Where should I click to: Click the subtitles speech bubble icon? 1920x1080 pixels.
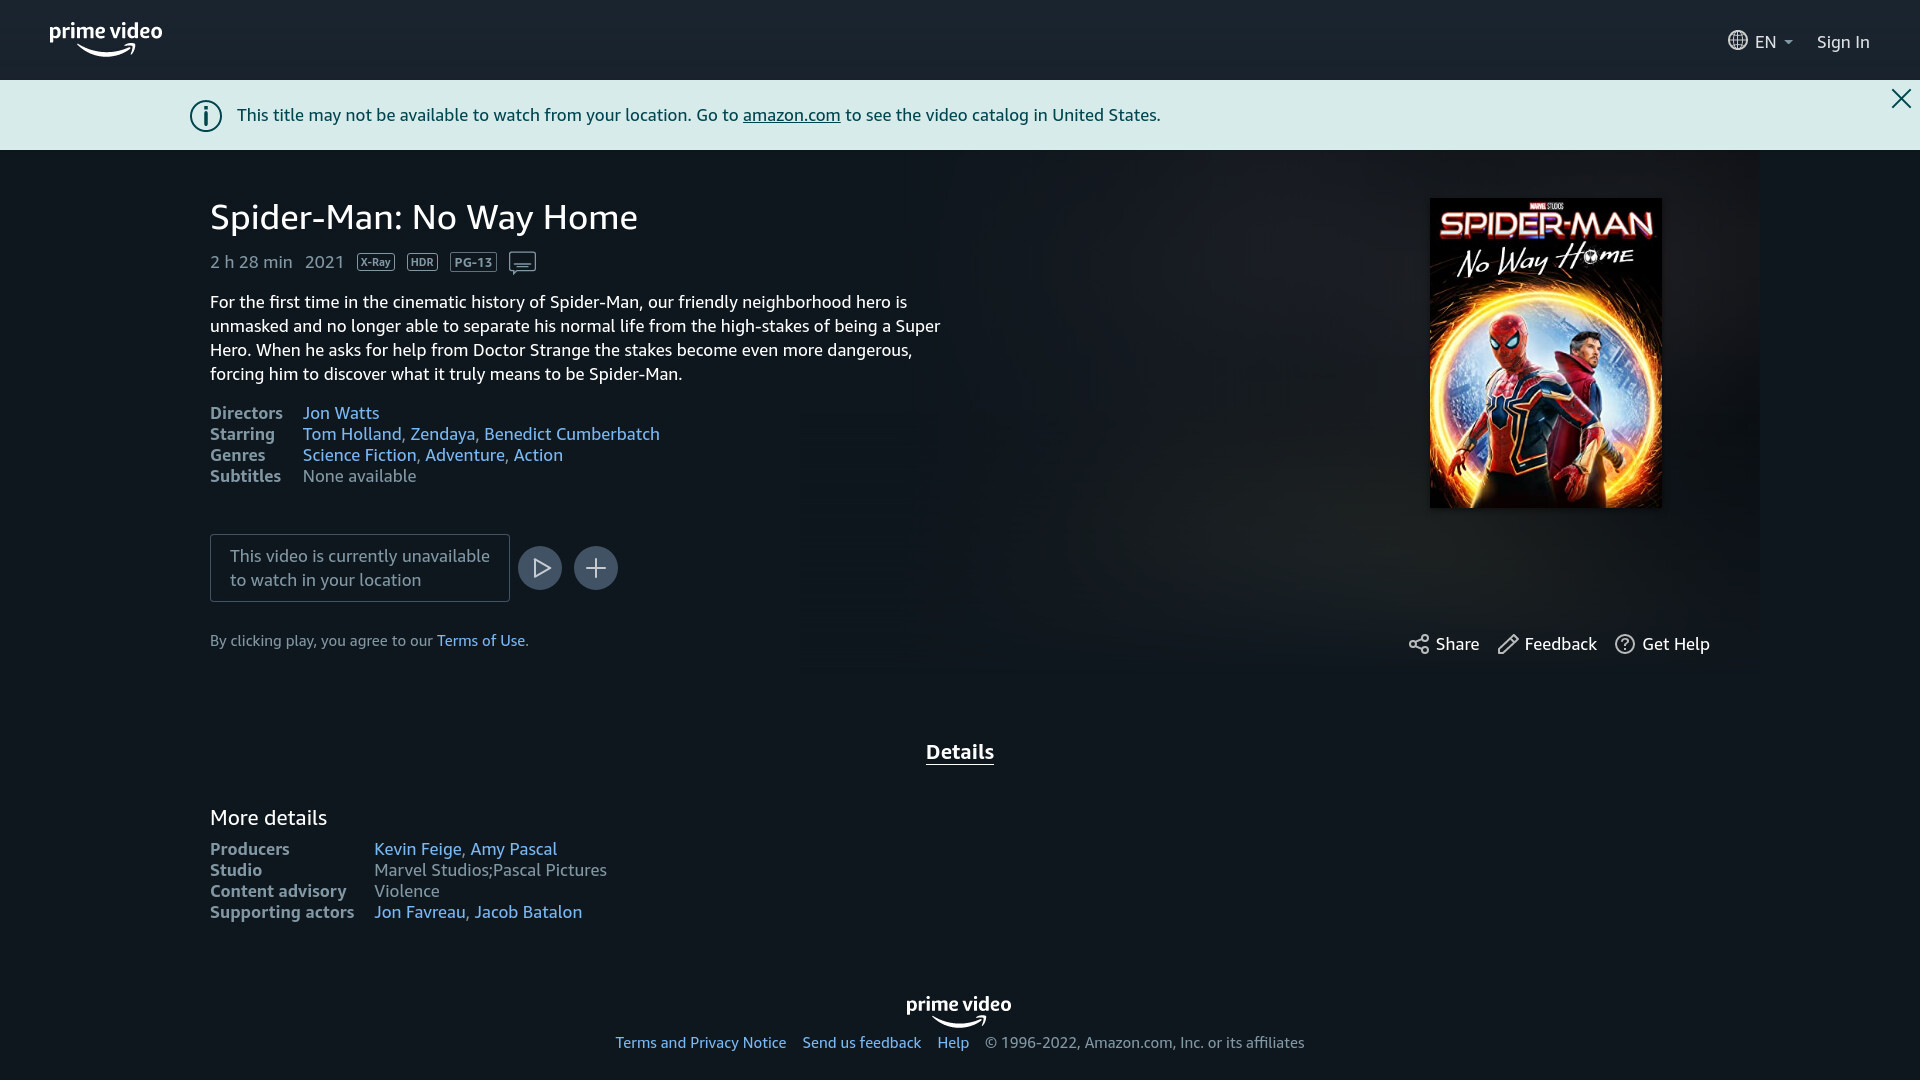(522, 262)
